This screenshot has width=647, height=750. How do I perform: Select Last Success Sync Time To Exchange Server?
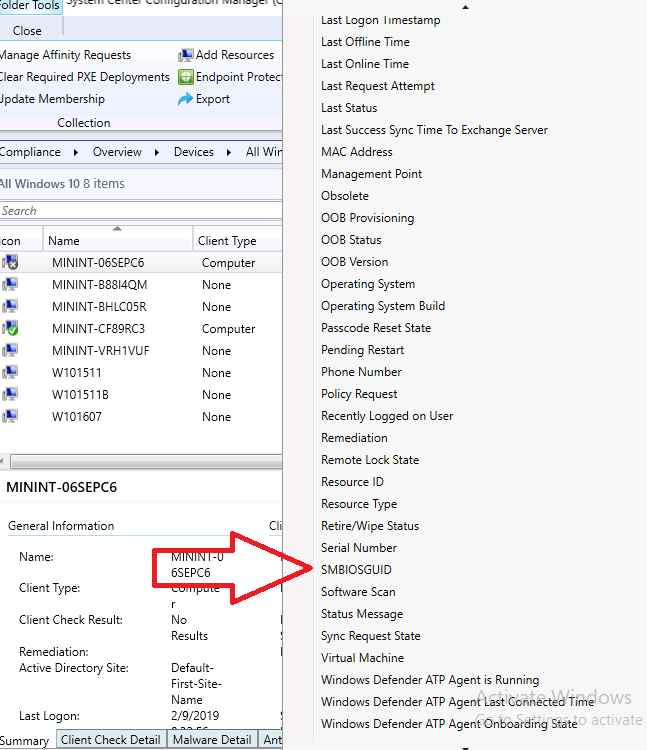pyautogui.click(x=434, y=130)
